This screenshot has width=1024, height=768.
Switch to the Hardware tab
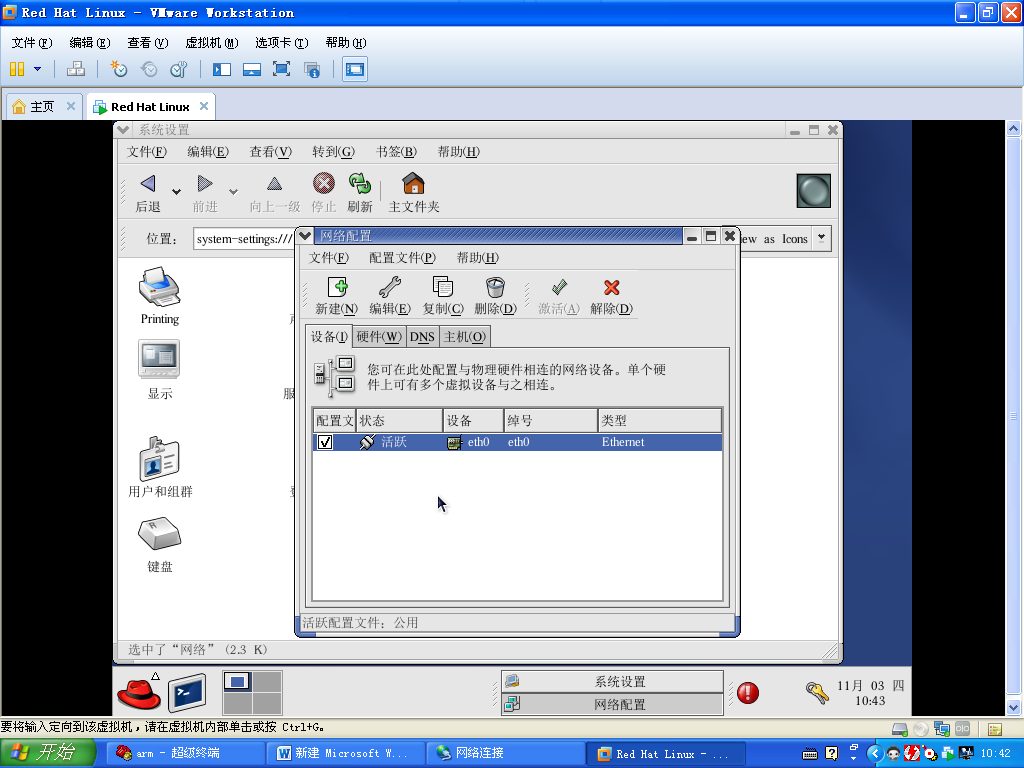coord(379,337)
